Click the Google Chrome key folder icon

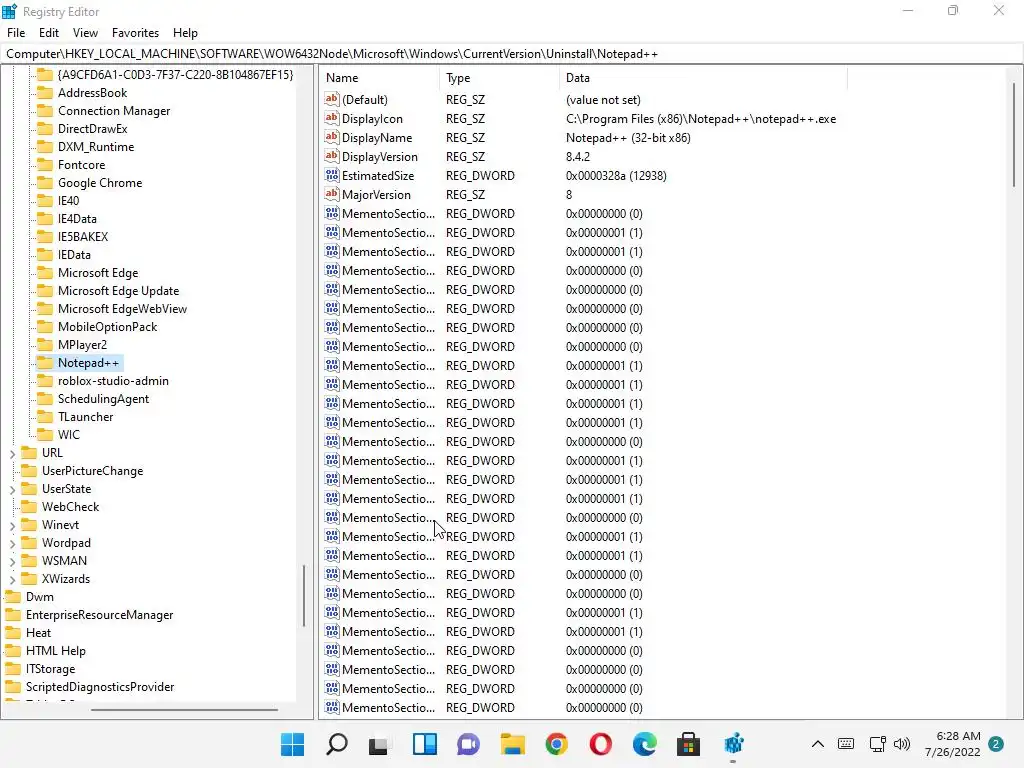pos(45,183)
